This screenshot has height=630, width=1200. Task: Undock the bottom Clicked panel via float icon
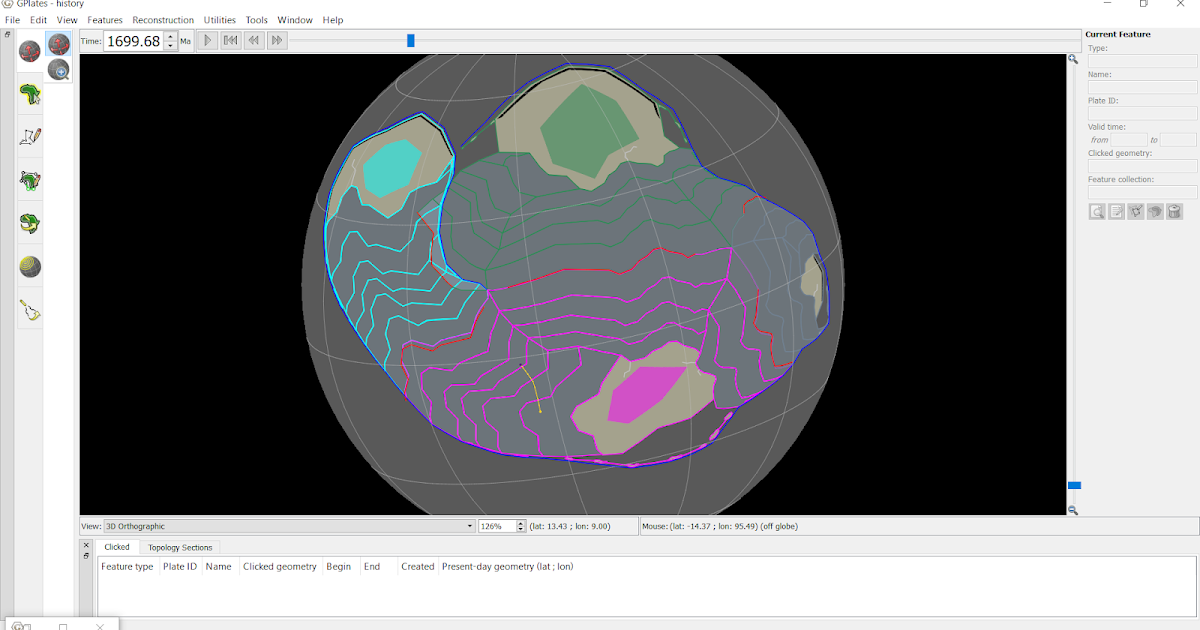86,555
